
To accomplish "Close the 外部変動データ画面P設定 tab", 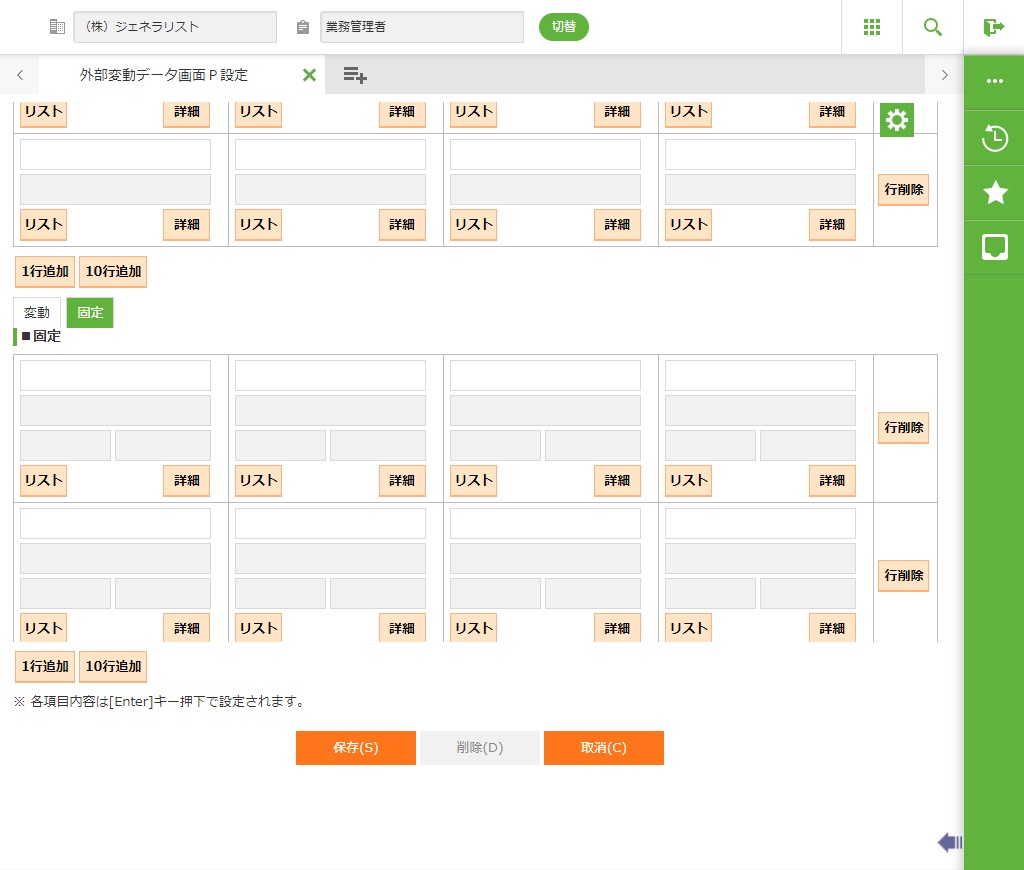I will [x=309, y=75].
